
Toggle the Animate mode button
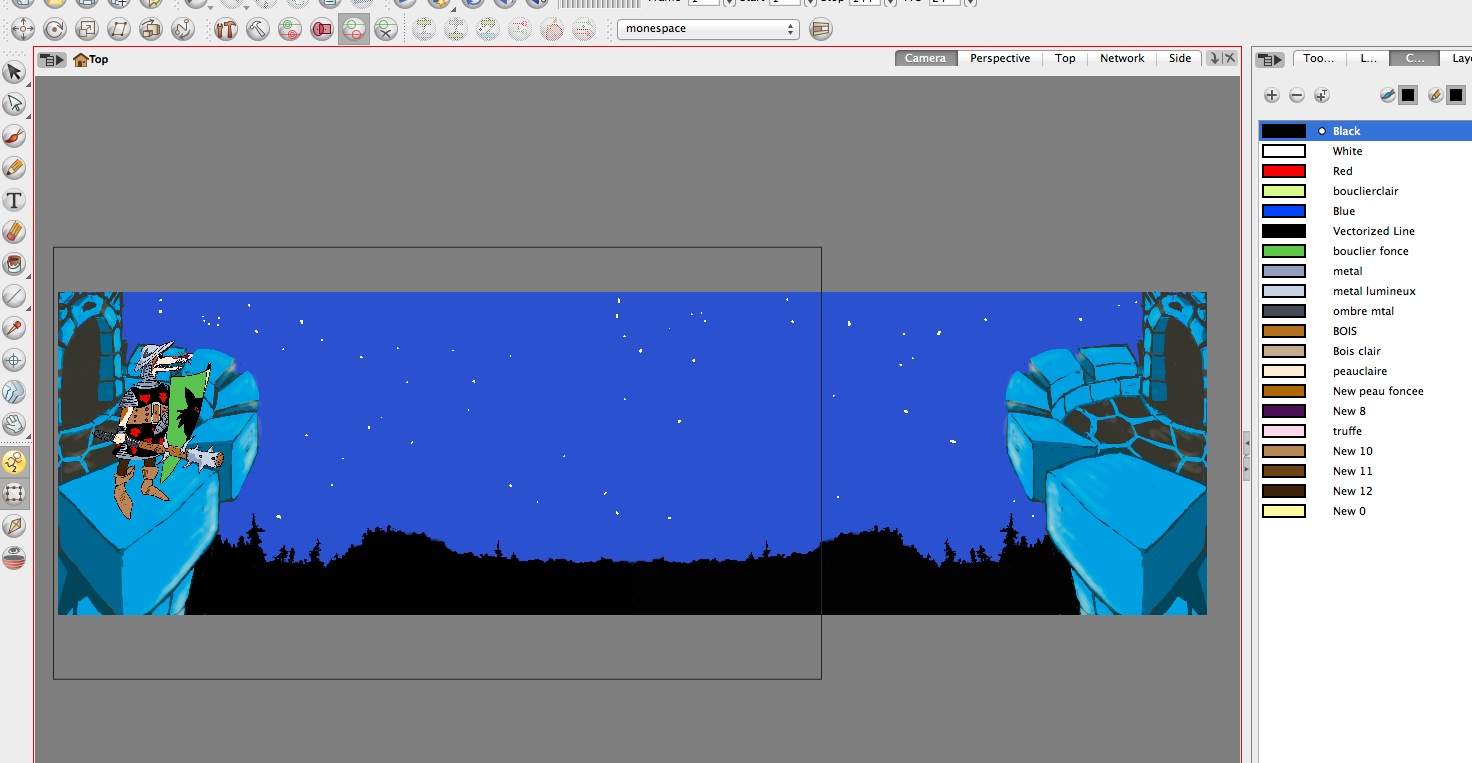coord(14,461)
